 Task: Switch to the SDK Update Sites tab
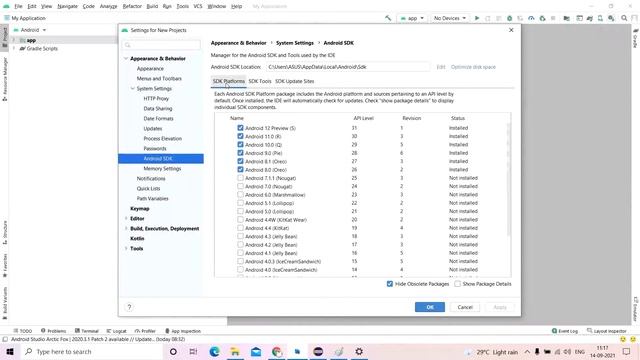(x=295, y=81)
